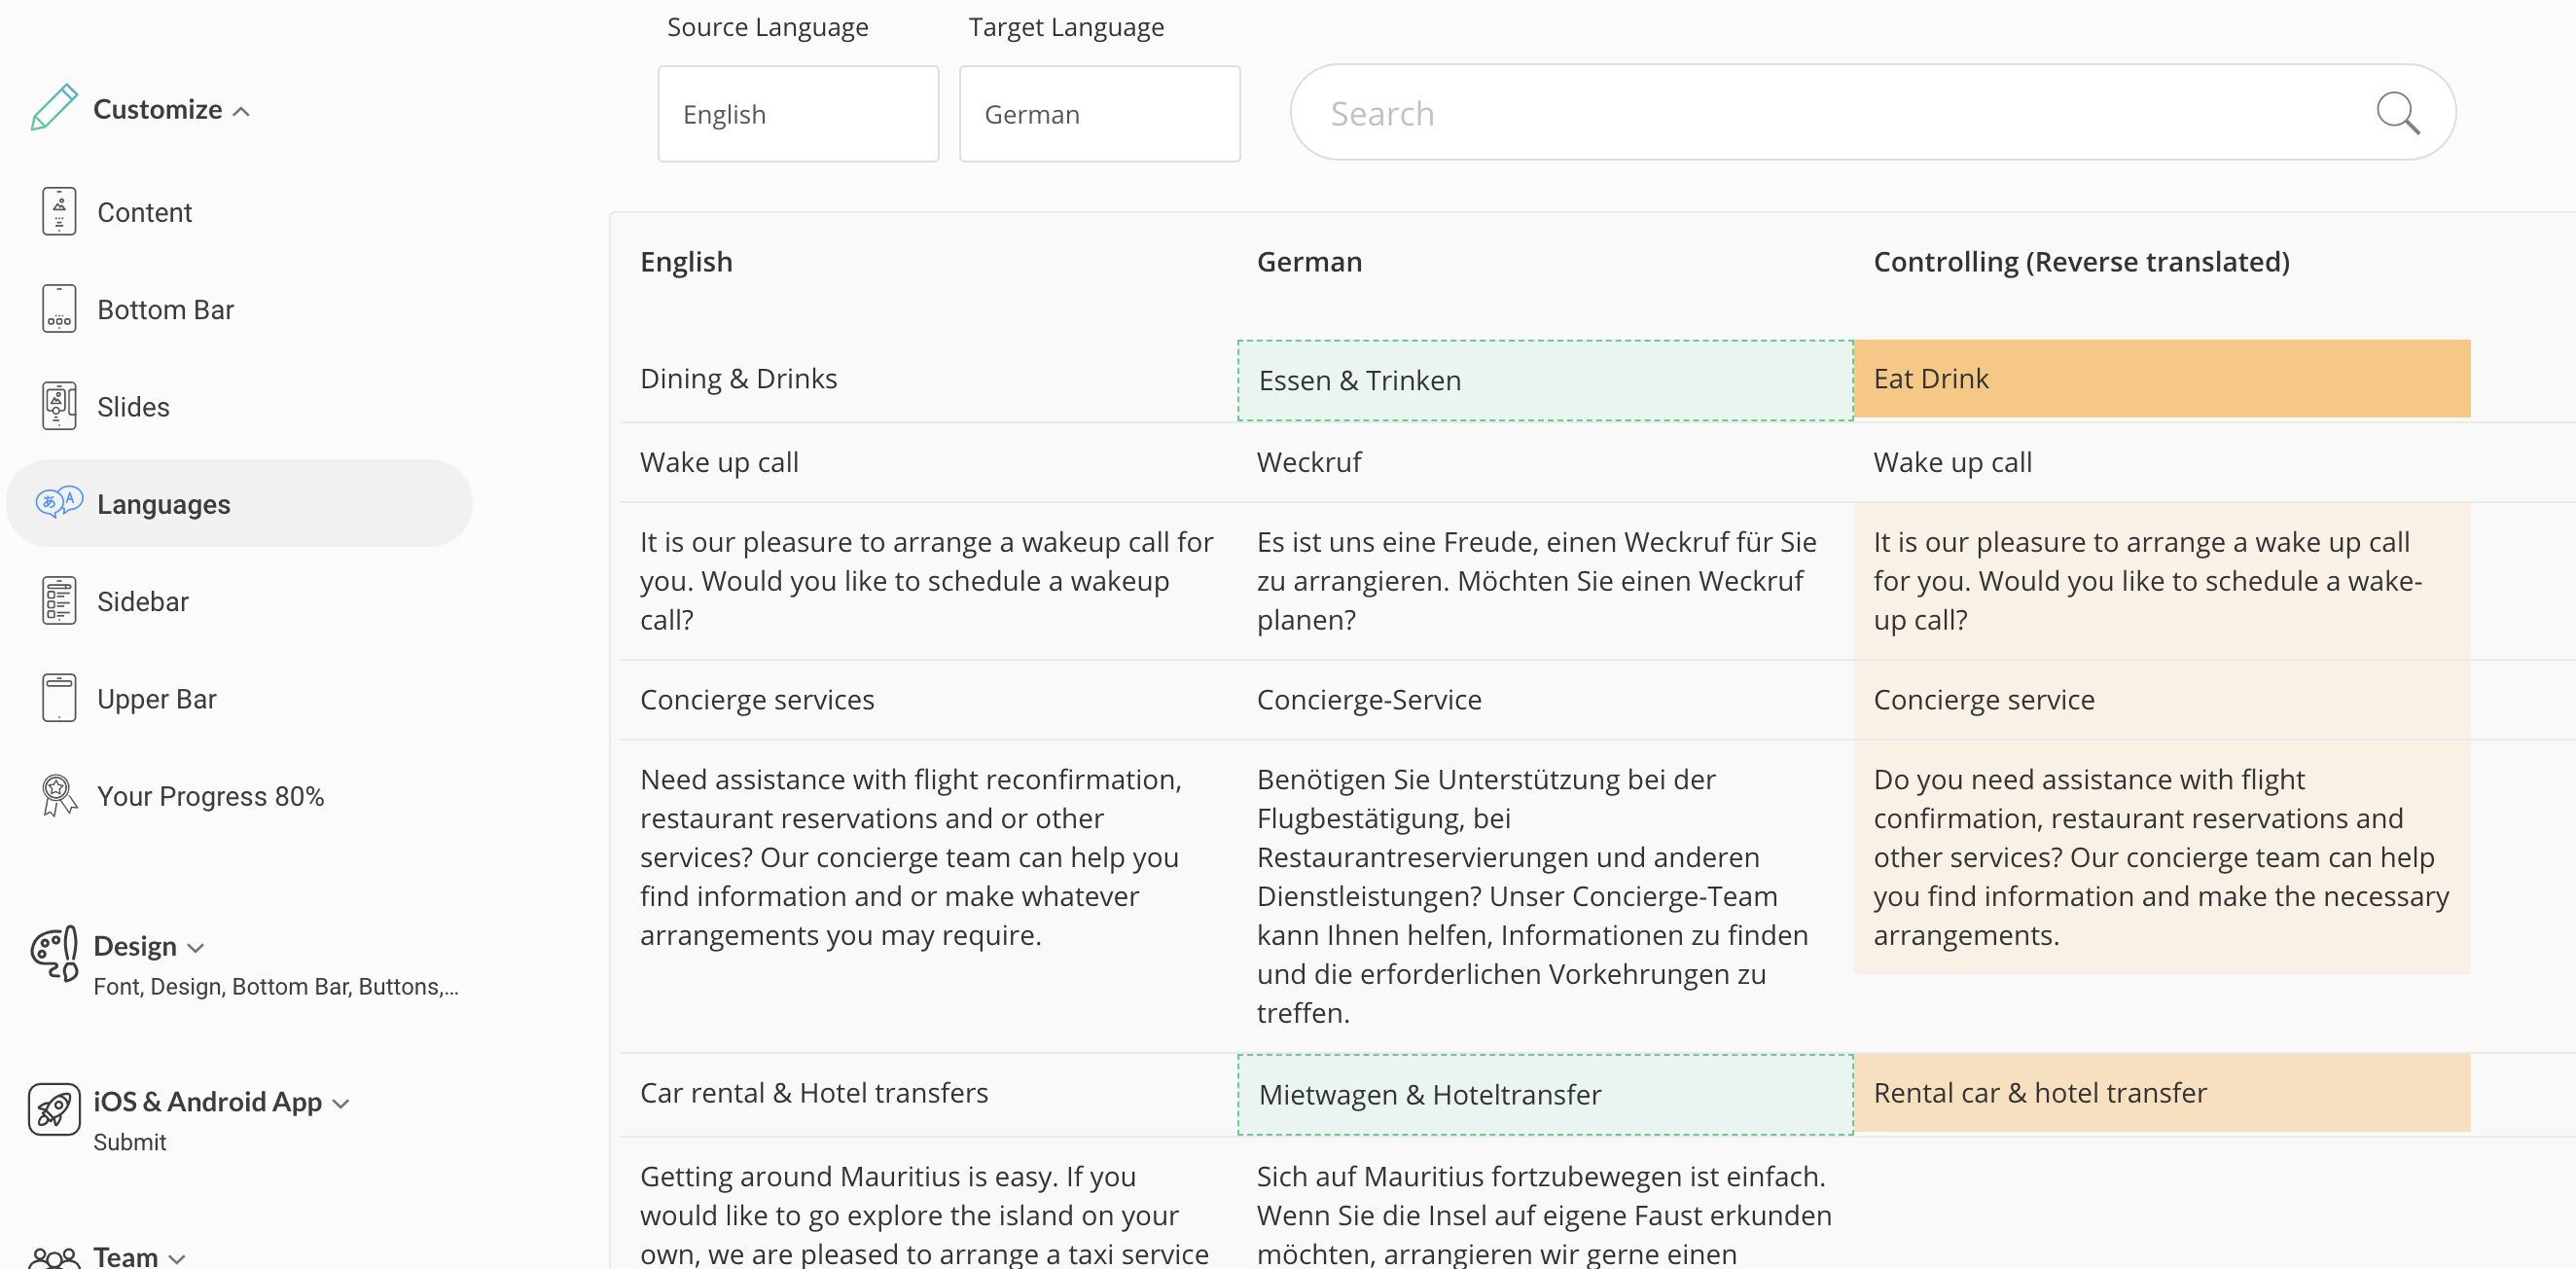Click the Sidebar list icon
The height and width of the screenshot is (1269, 2576).
[59, 601]
